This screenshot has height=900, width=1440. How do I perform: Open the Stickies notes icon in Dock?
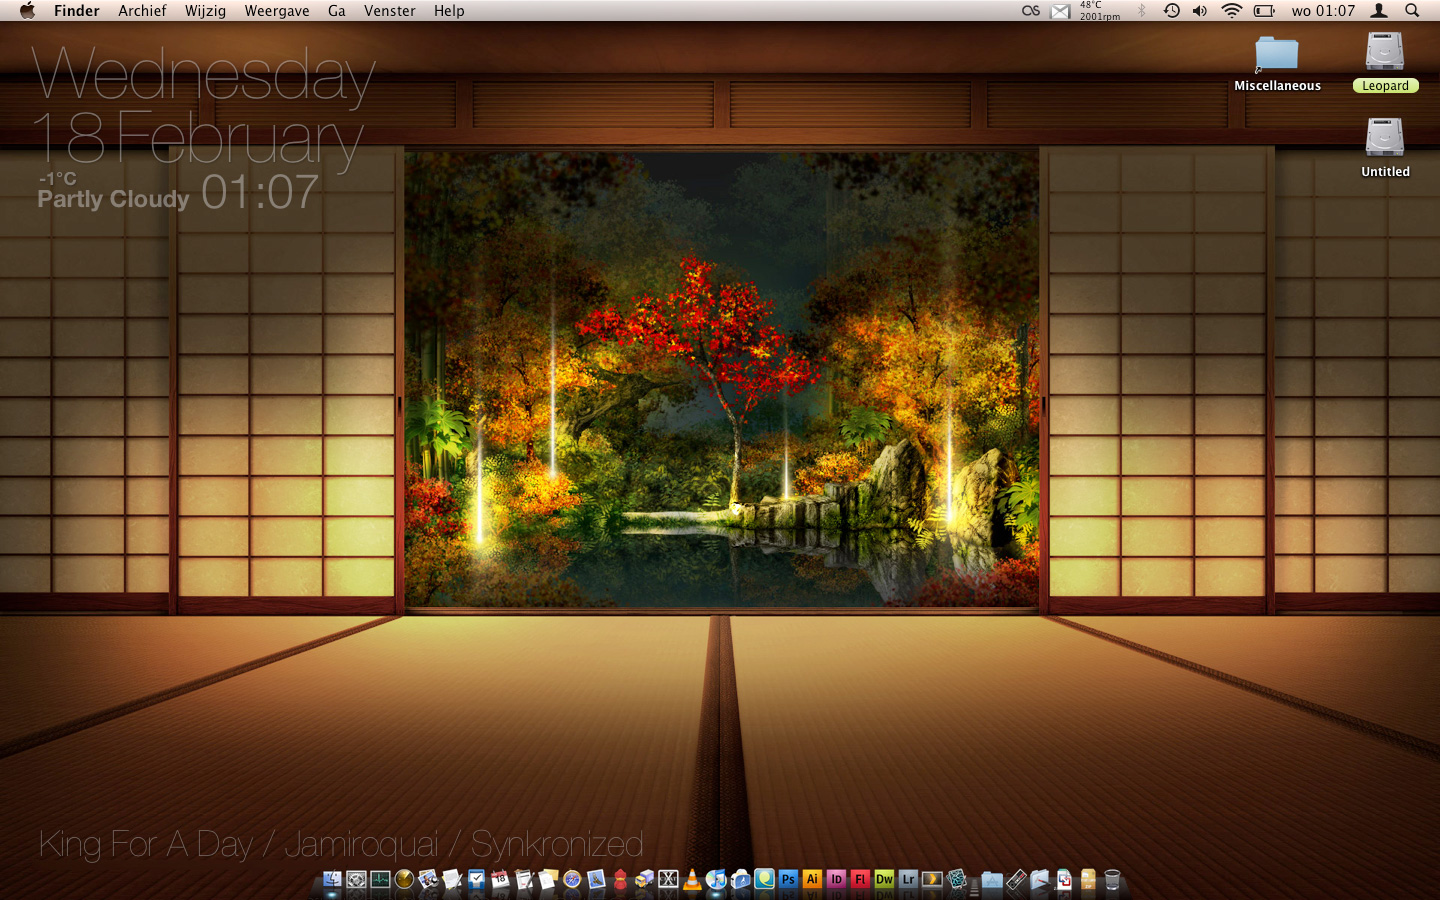(547, 880)
